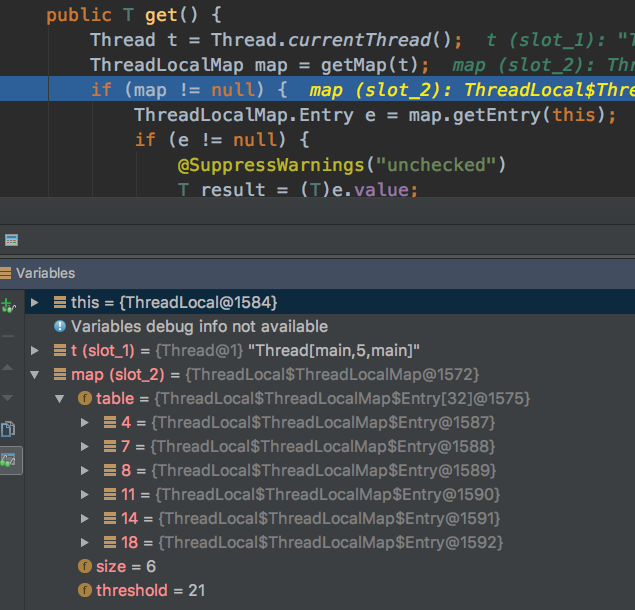Click the Variables tab title

point(45,273)
